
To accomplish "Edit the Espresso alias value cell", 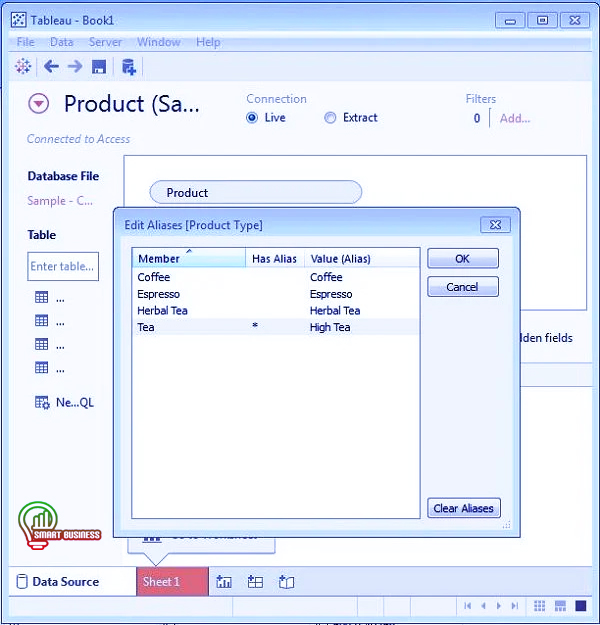I will (331, 294).
